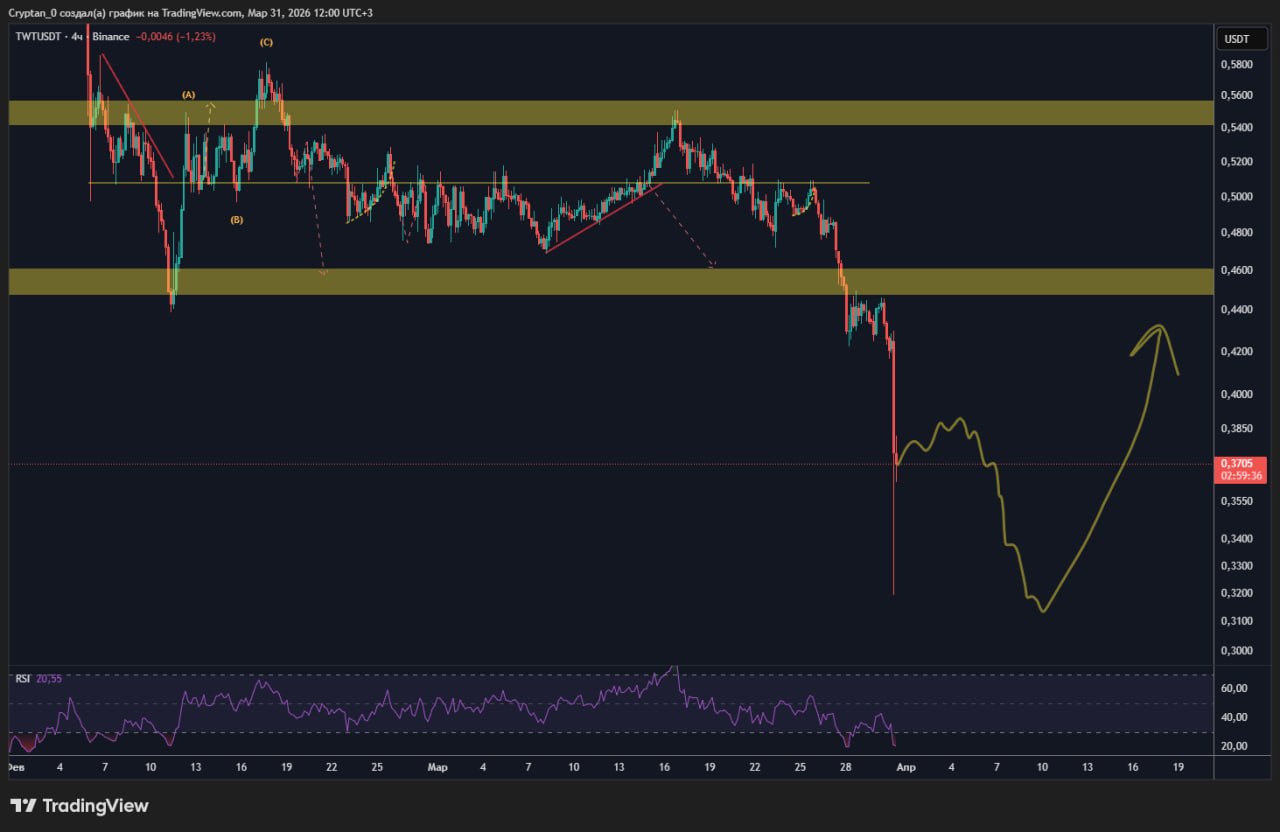Click the Мар label on time axis

(437, 767)
